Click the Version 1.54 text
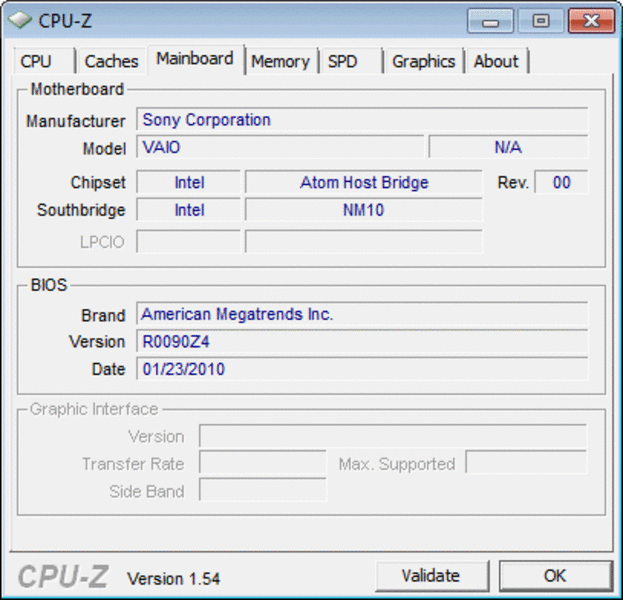 tap(173, 579)
